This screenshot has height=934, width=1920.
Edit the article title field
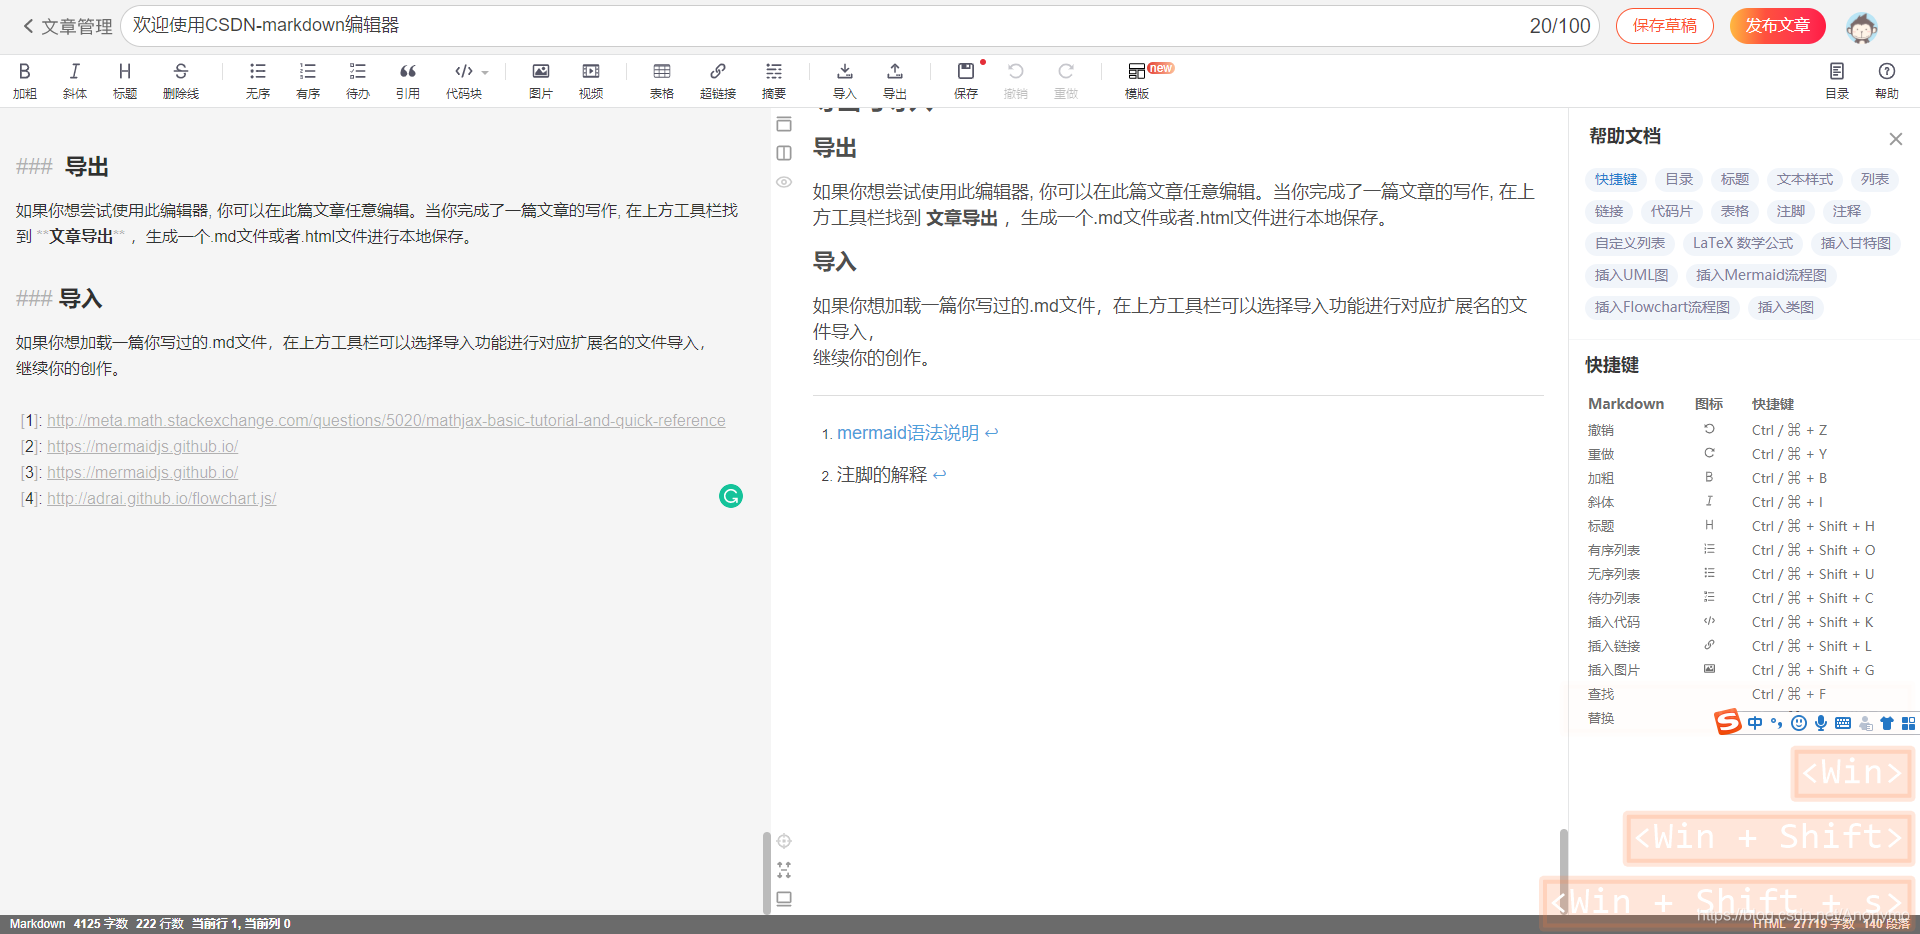click(860, 26)
